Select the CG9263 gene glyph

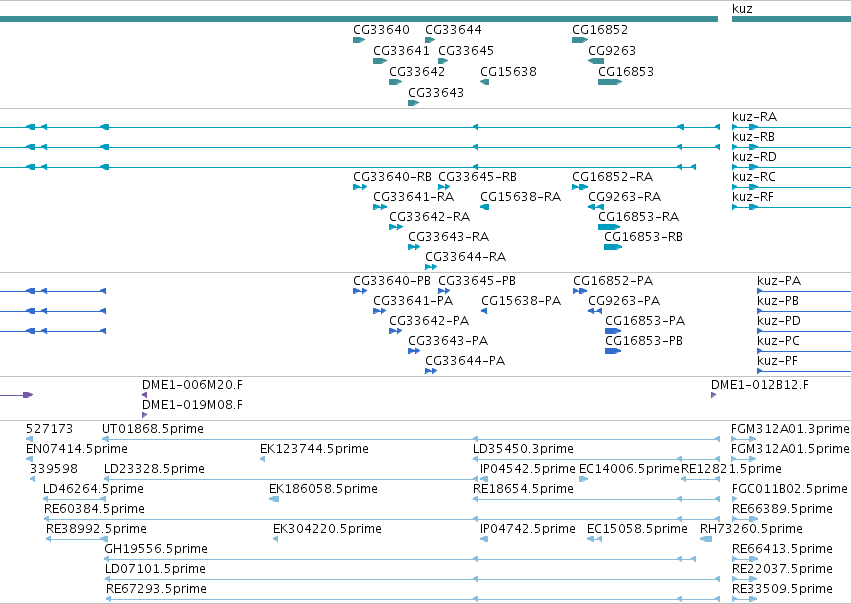(596, 61)
